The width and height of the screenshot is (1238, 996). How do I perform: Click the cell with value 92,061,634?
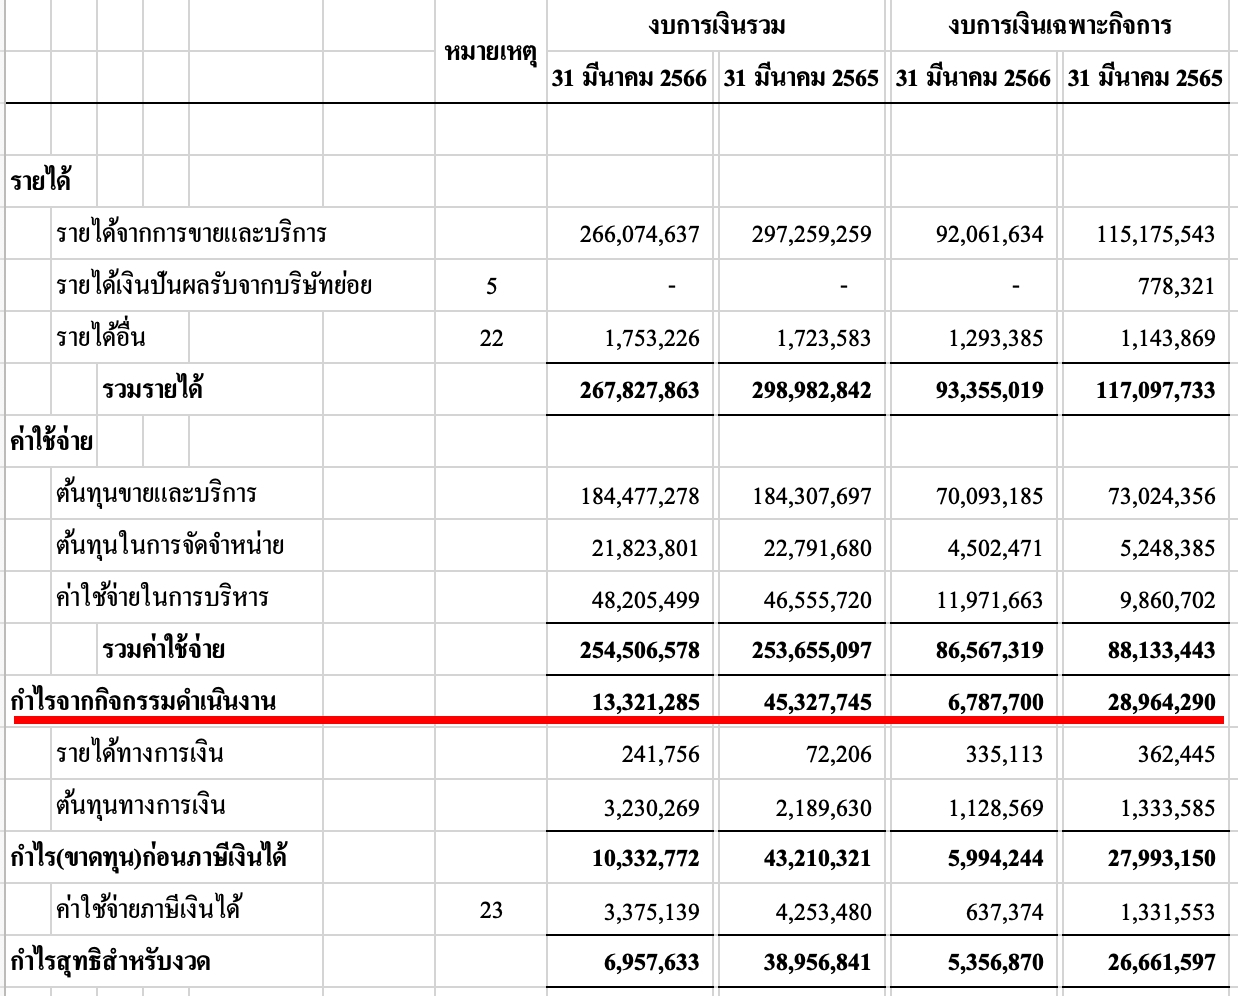click(989, 235)
